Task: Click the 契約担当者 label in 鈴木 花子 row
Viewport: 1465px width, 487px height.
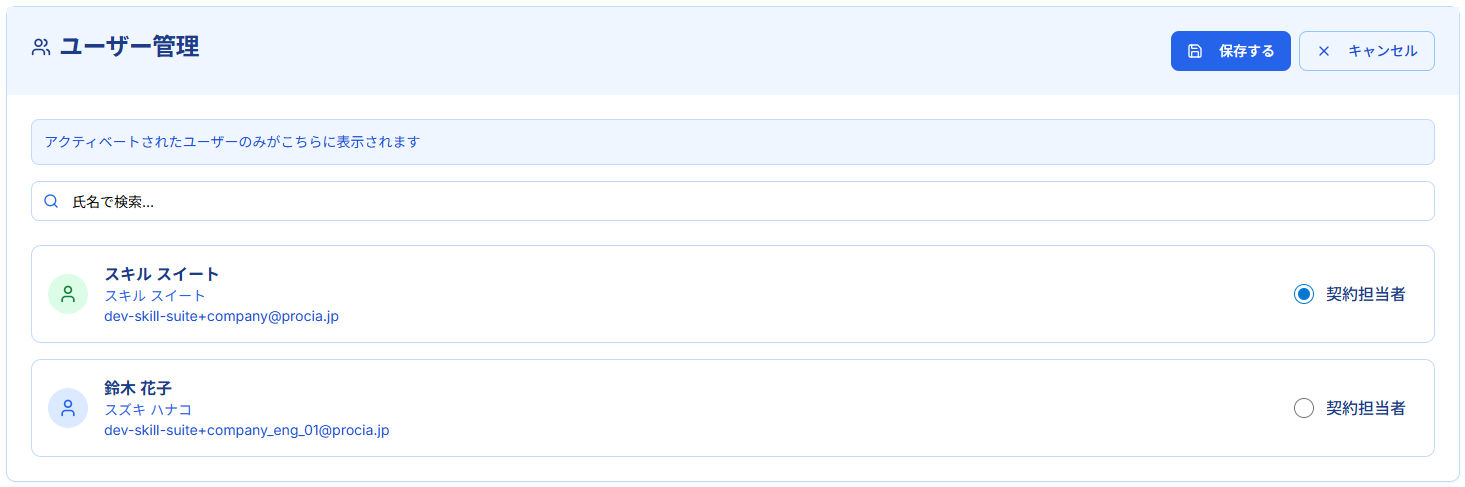Action: (1366, 408)
